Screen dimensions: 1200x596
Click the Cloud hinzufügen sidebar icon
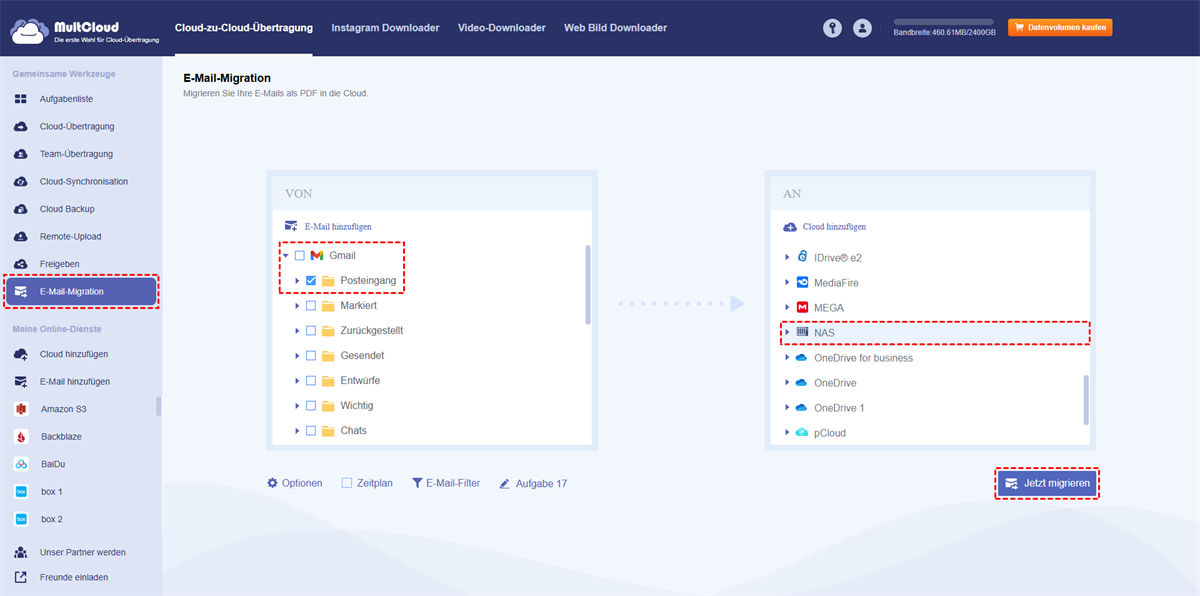[x=21, y=354]
